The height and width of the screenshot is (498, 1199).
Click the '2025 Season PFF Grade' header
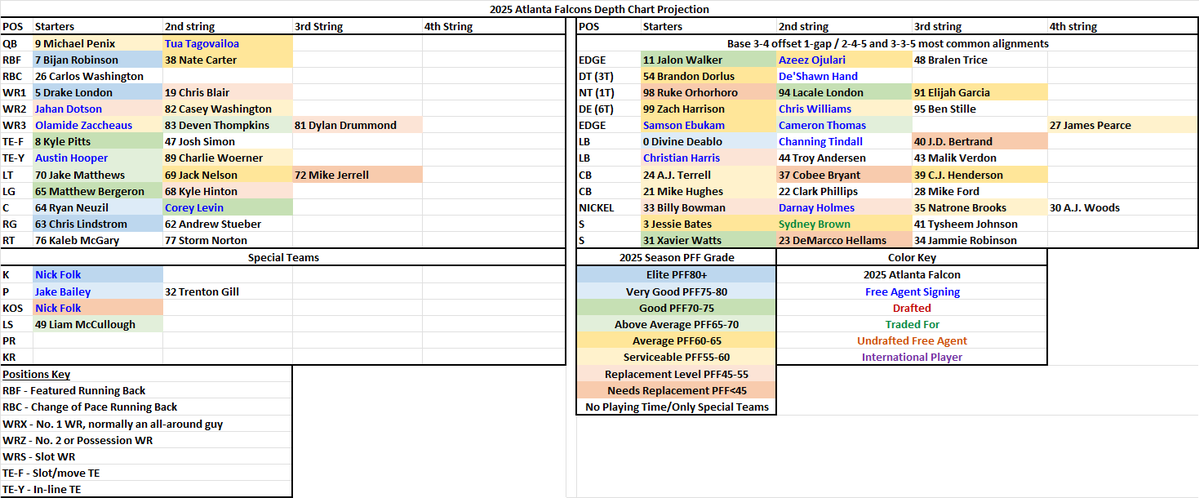pyautogui.click(x=676, y=258)
